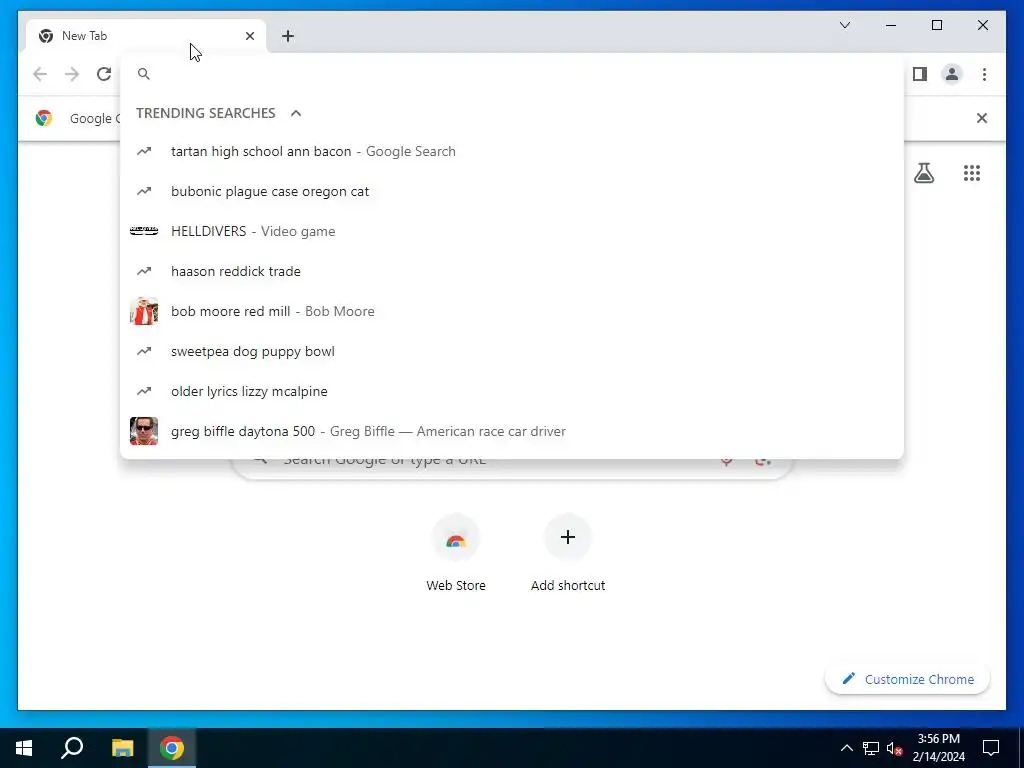Reload the page with the refresh icon
This screenshot has width=1024, height=768.
pyautogui.click(x=104, y=74)
